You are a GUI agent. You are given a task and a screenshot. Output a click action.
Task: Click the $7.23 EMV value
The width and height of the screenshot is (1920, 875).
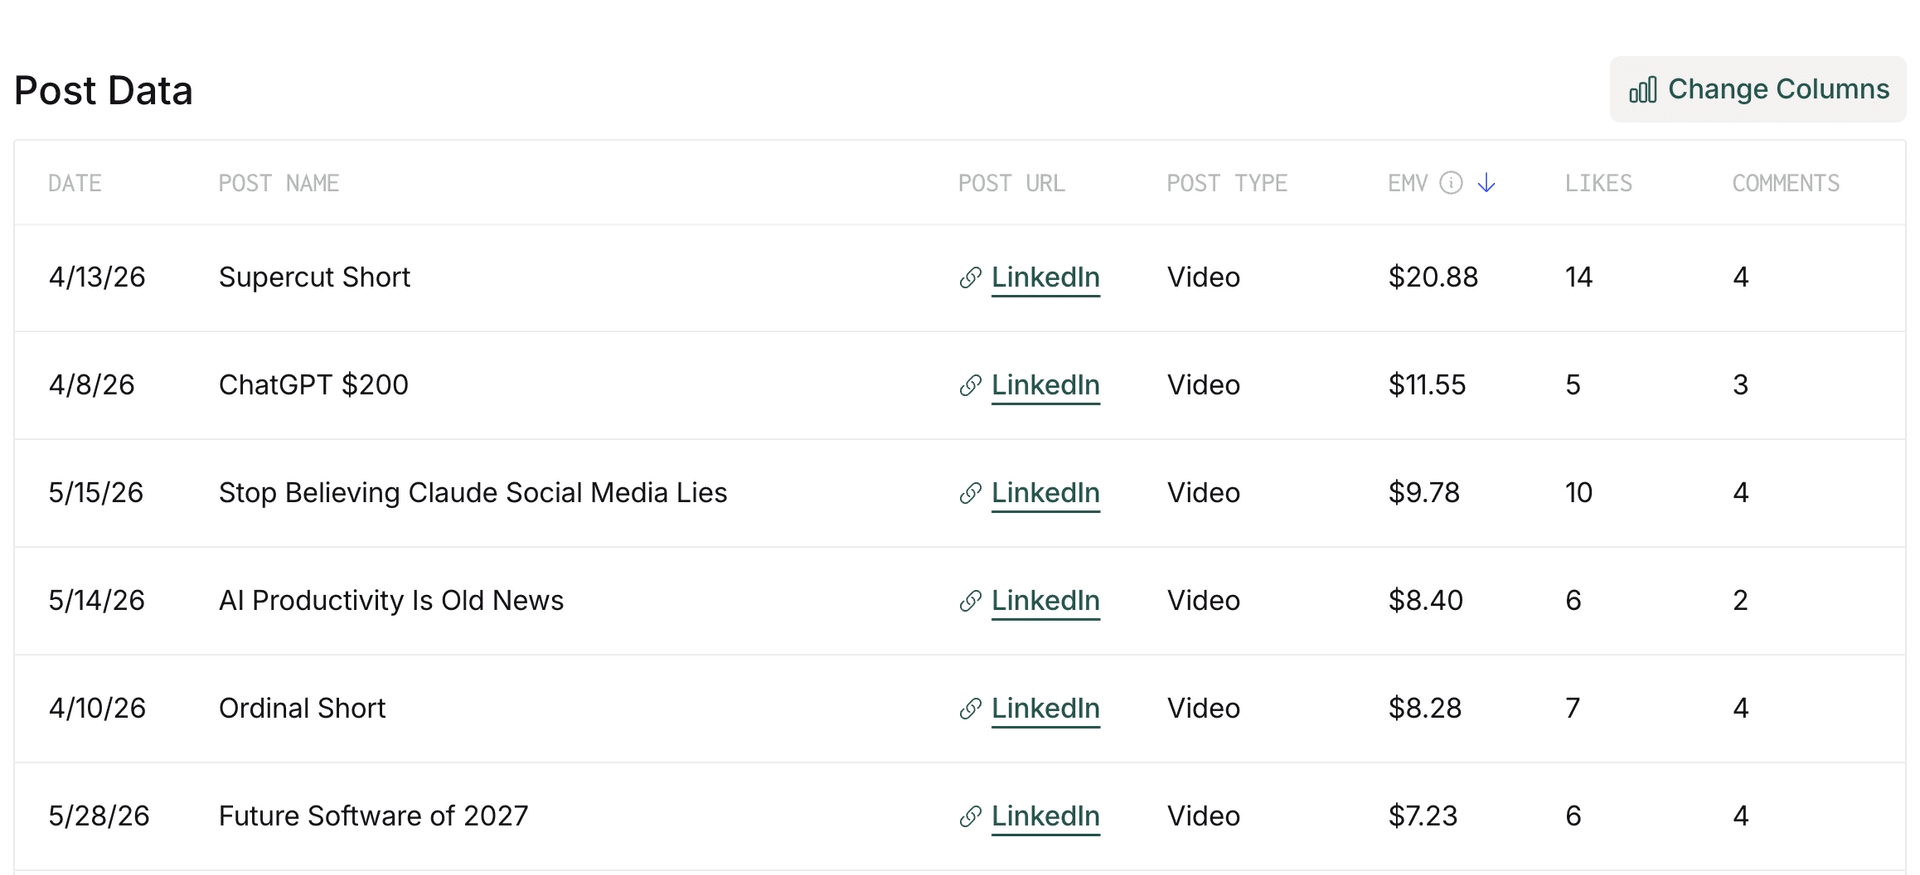[1423, 816]
